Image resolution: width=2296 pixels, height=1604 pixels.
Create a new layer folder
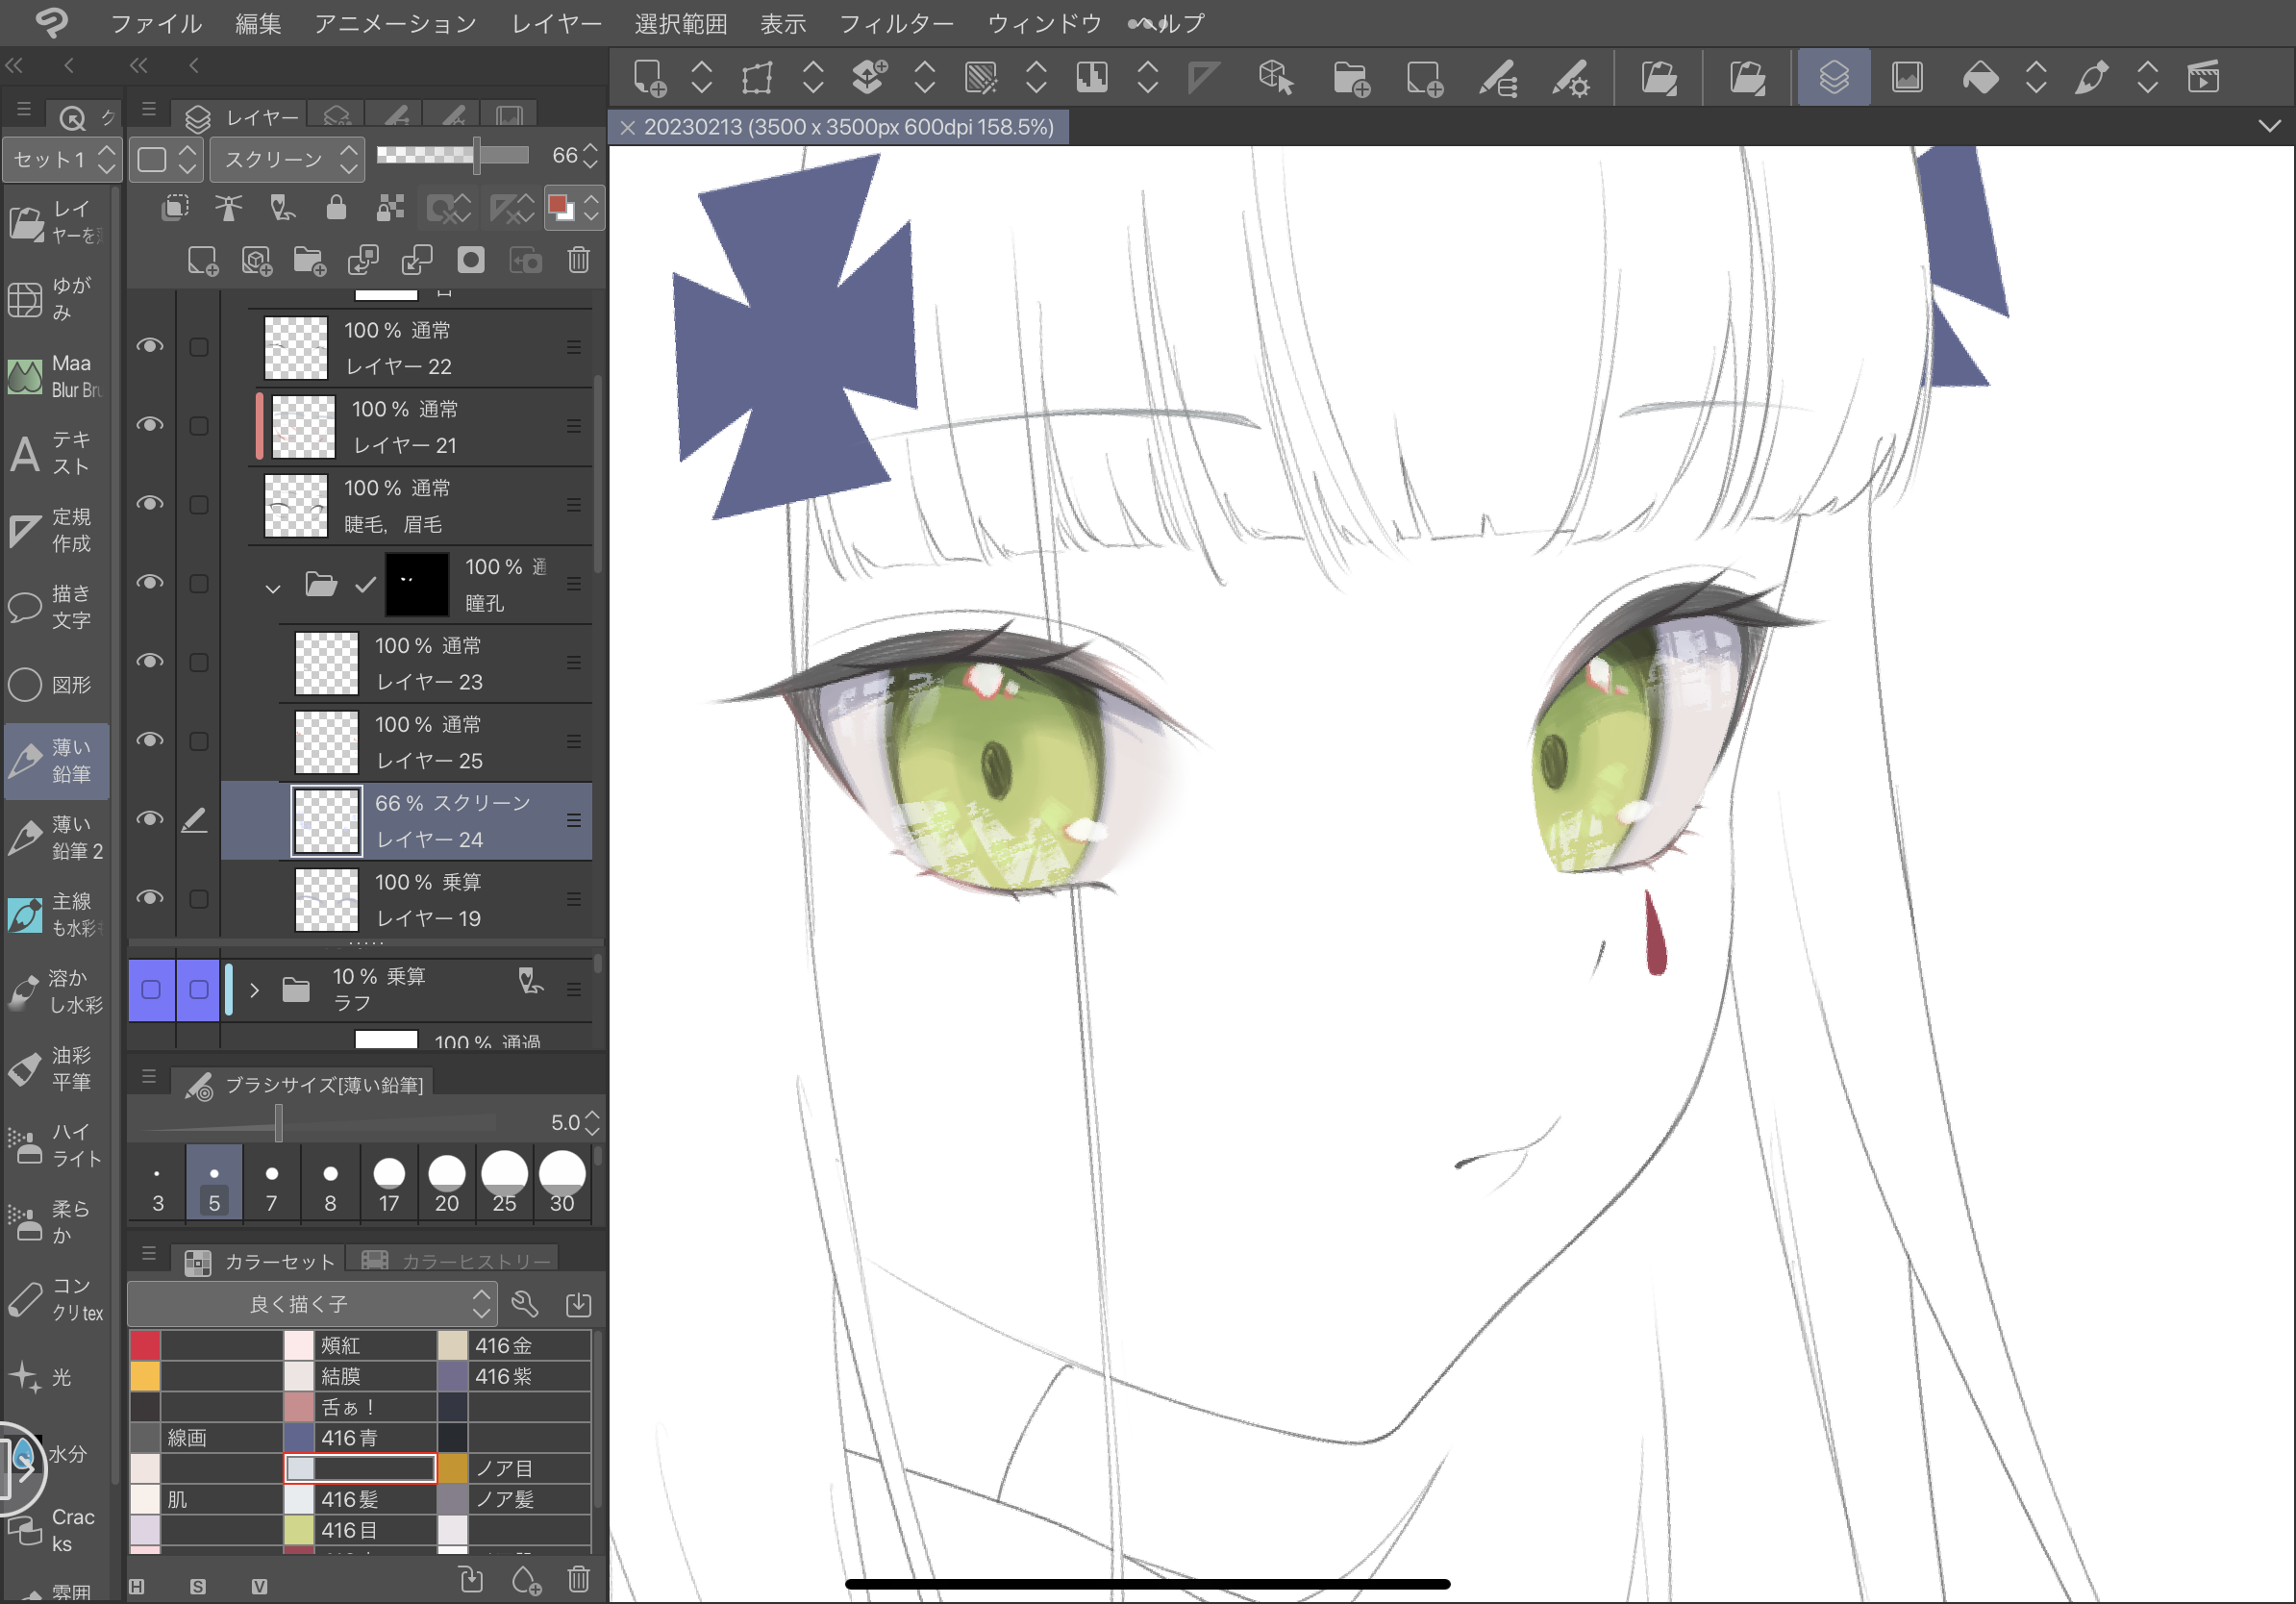(310, 261)
